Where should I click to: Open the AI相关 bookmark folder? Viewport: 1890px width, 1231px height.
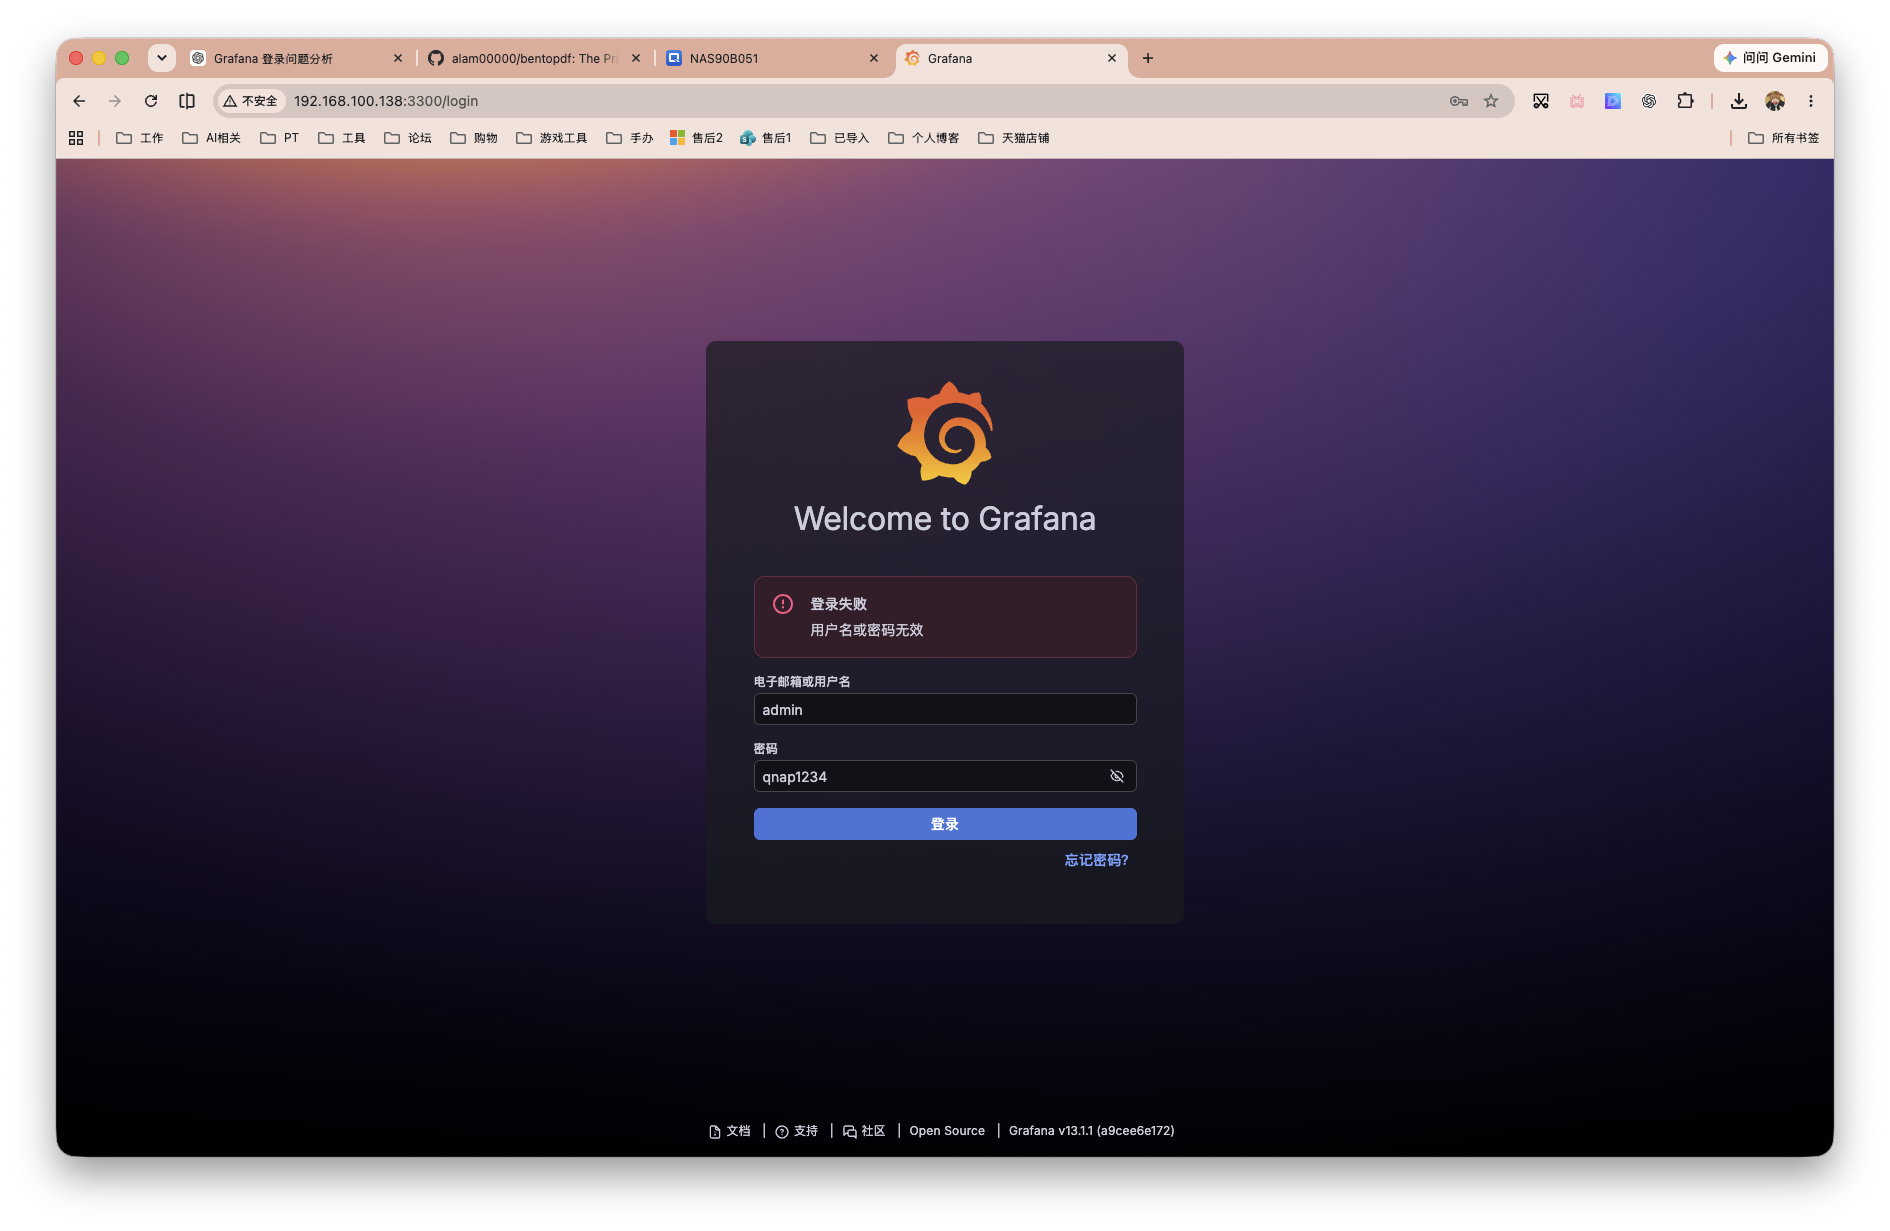point(212,138)
